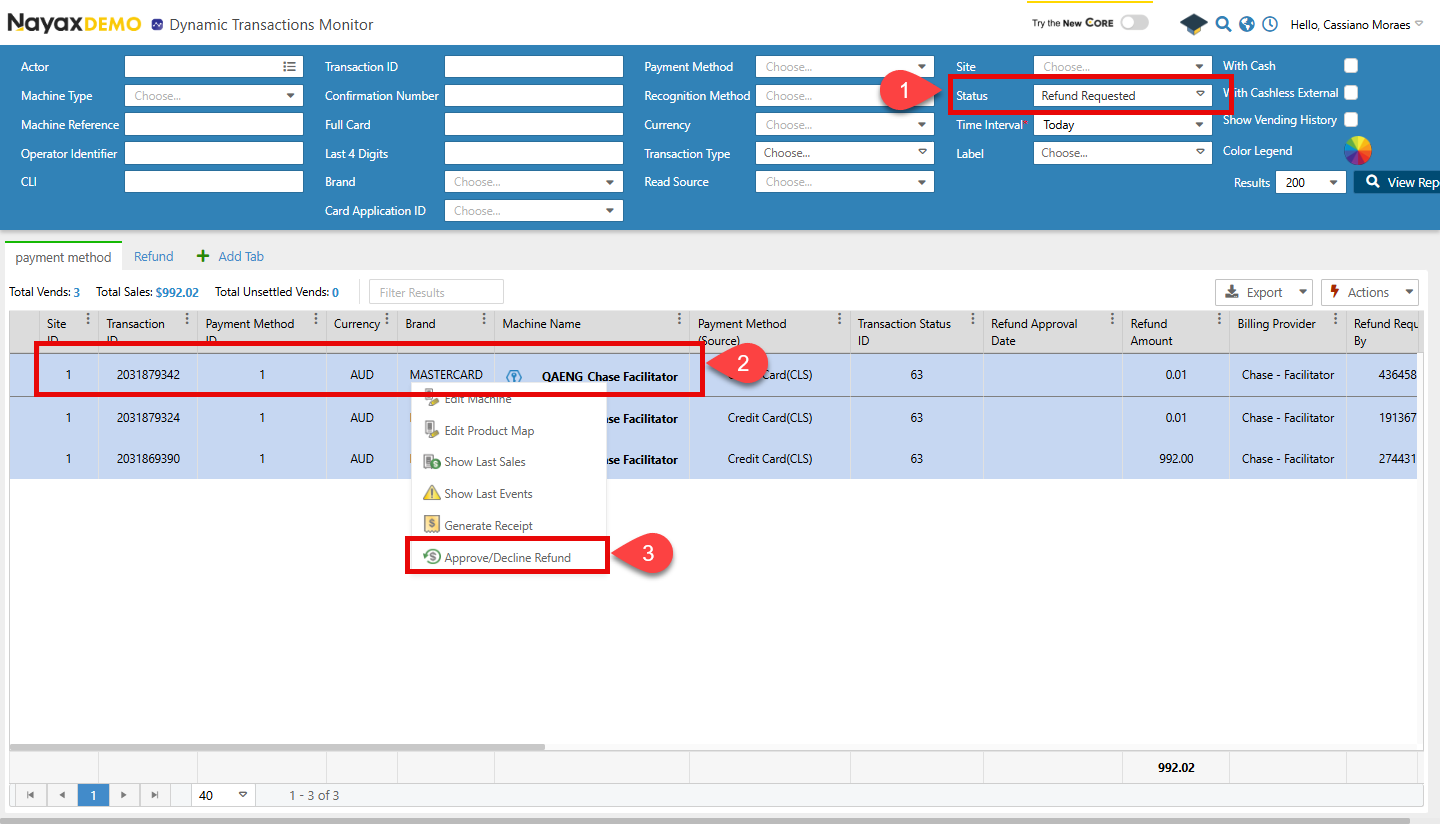Viewport: 1440px width, 824px height.
Task: Go to next results page
Action: pyautogui.click(x=124, y=795)
